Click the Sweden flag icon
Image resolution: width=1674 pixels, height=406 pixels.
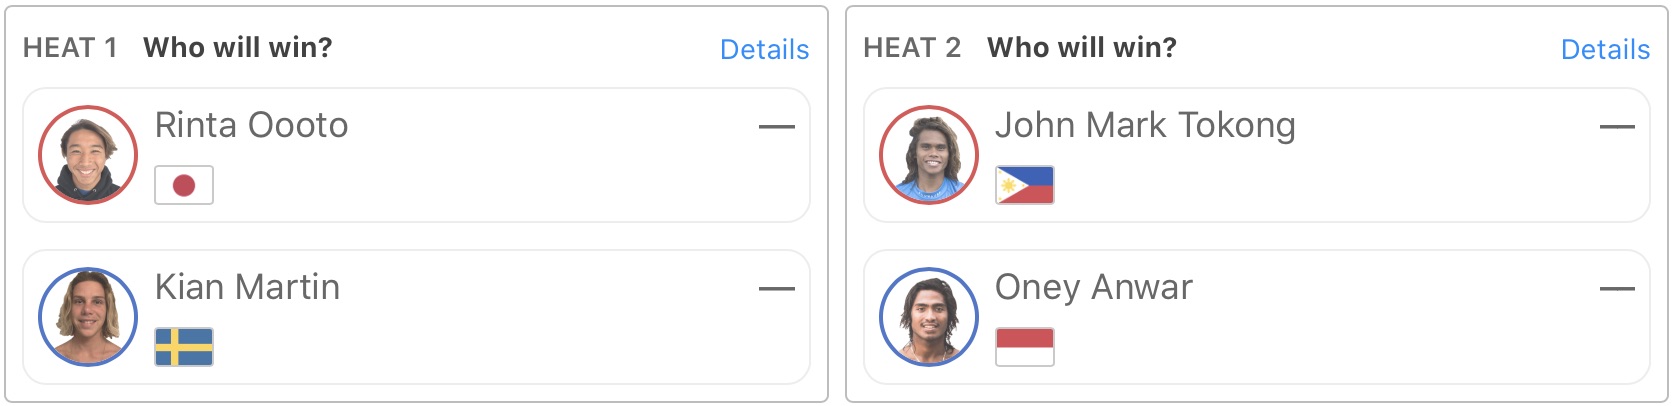click(184, 347)
